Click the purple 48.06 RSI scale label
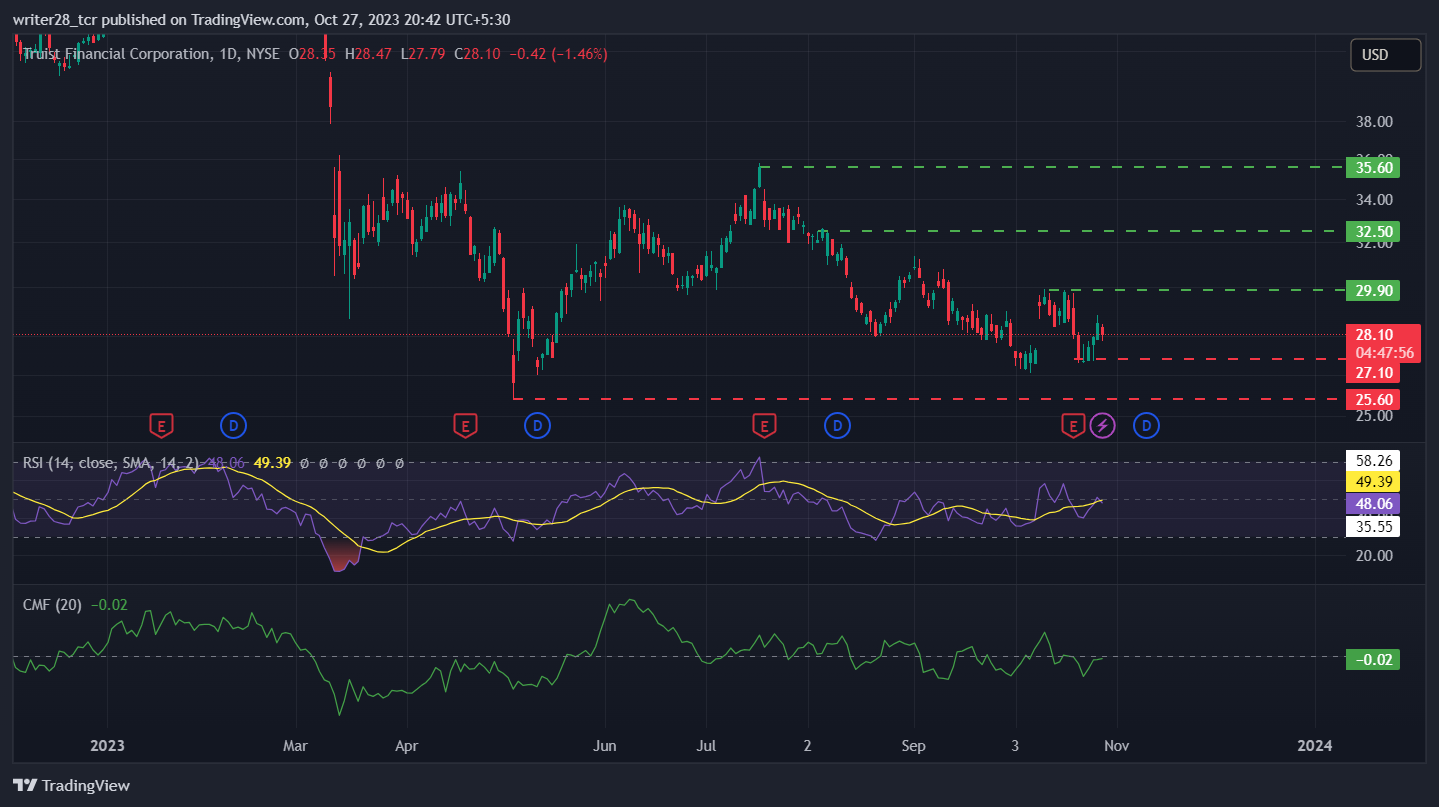1439x807 pixels. pos(1372,503)
